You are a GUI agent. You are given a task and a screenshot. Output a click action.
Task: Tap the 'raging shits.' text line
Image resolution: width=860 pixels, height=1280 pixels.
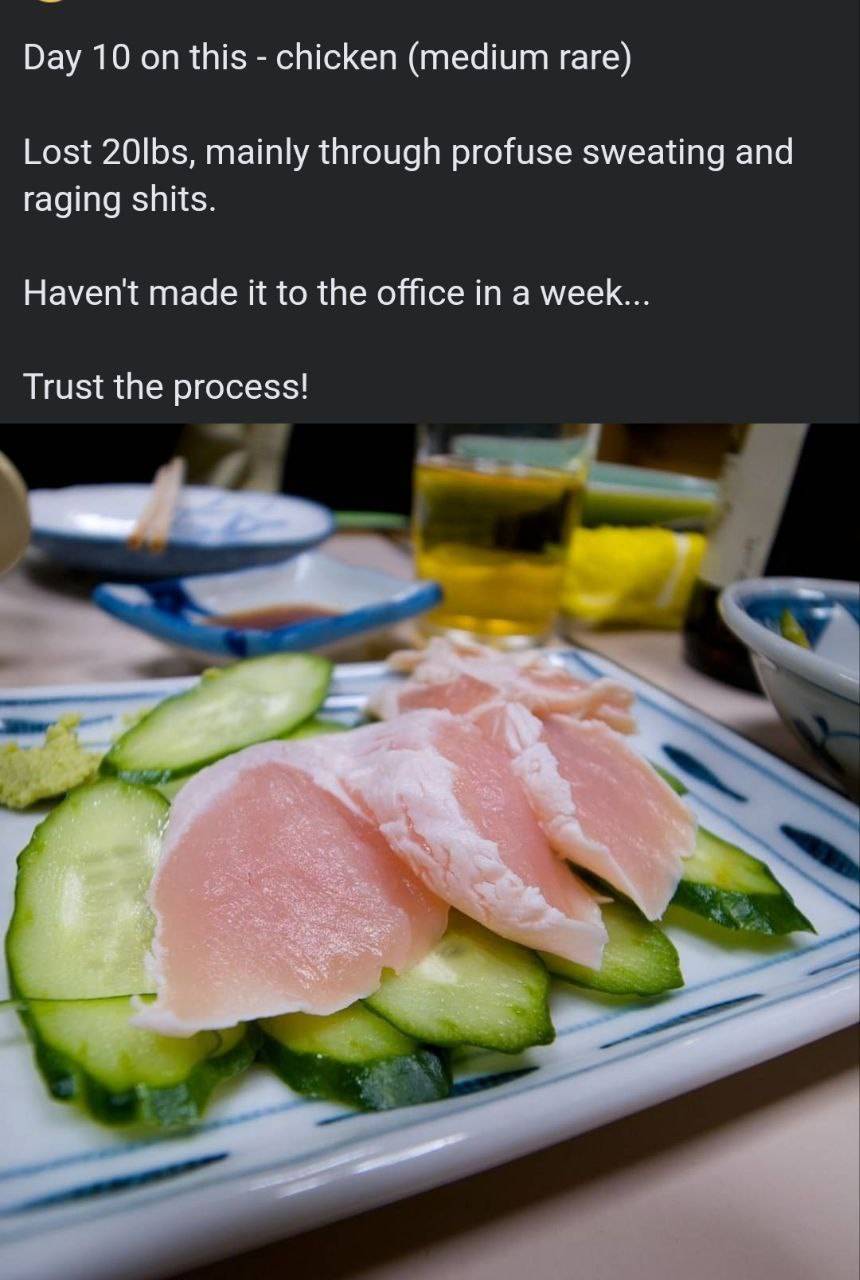[x=119, y=199]
